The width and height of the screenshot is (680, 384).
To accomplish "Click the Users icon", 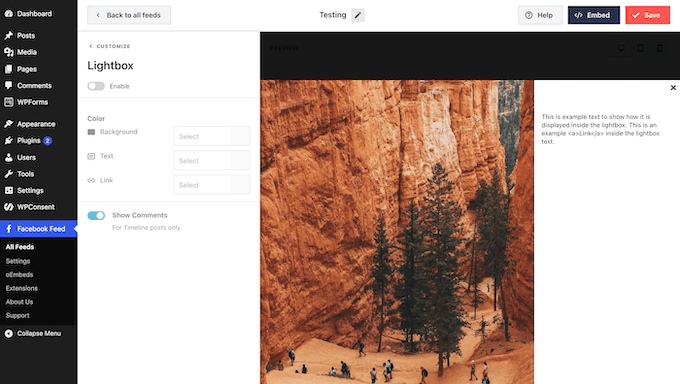I will [x=9, y=158].
